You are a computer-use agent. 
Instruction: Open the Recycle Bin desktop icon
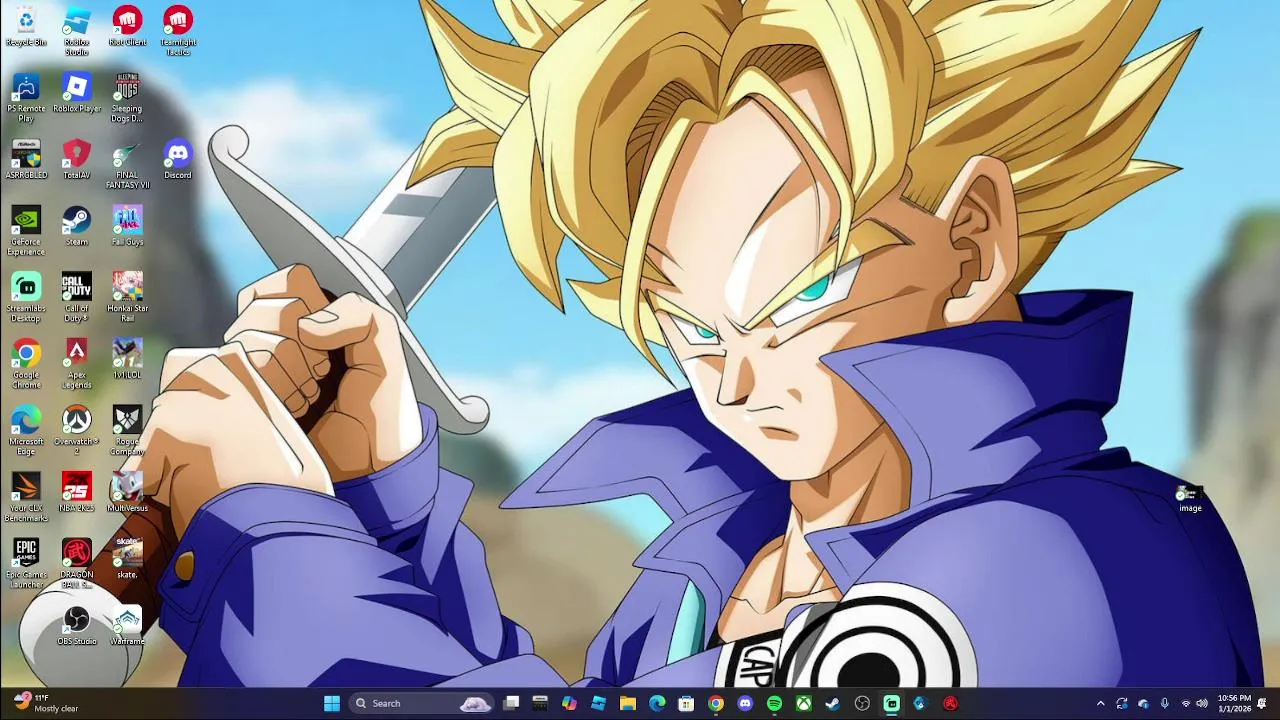coord(26,27)
